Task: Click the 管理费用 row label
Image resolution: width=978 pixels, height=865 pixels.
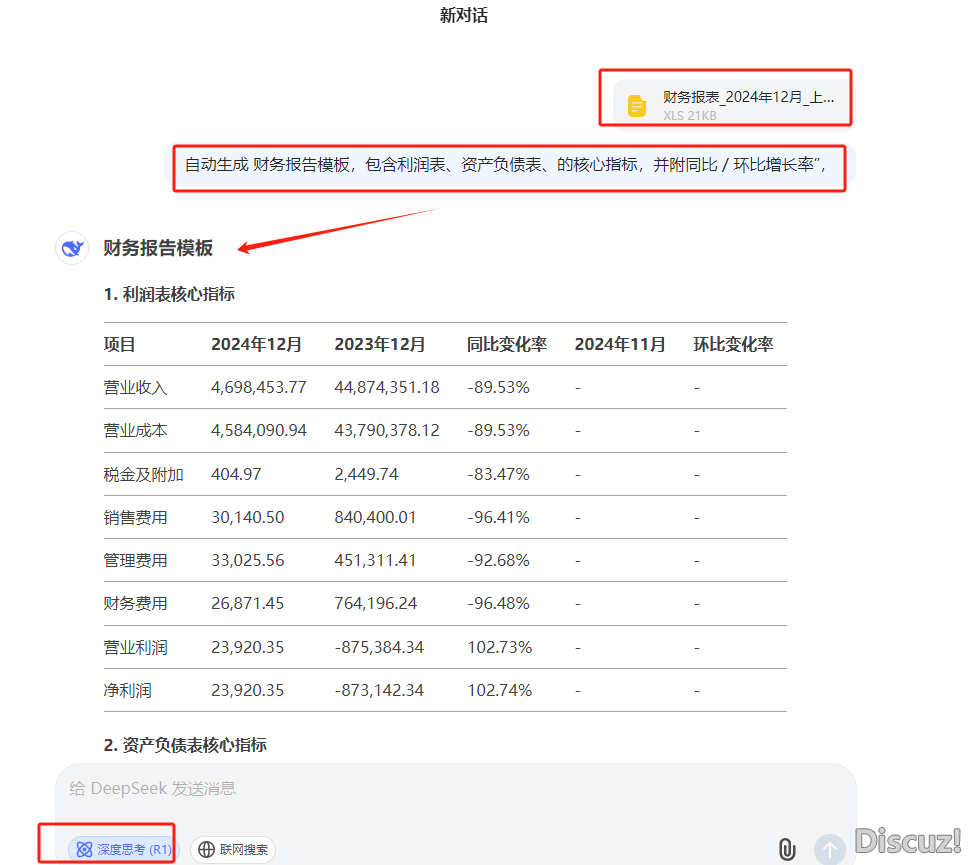Action: (x=135, y=561)
